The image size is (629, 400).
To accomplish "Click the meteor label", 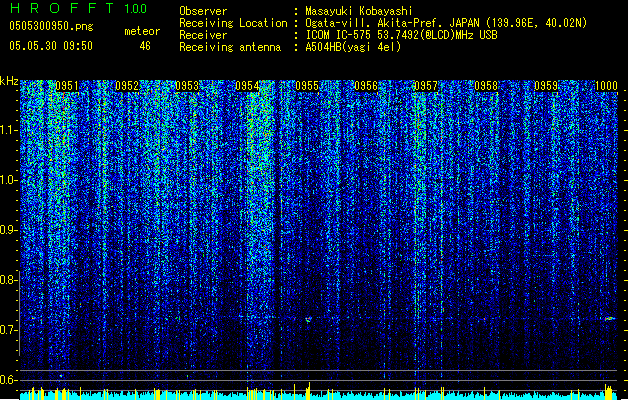I will pos(142,31).
